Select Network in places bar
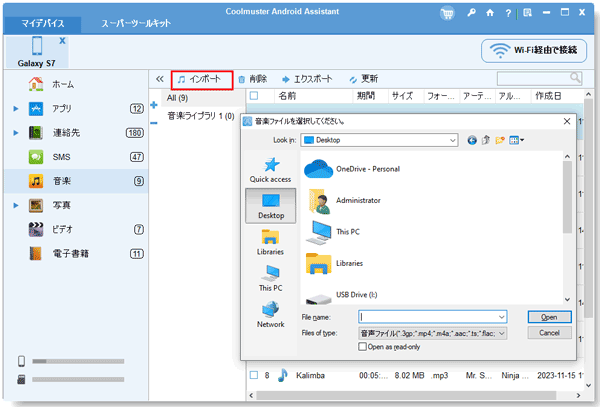The image size is (600, 407). click(x=271, y=315)
